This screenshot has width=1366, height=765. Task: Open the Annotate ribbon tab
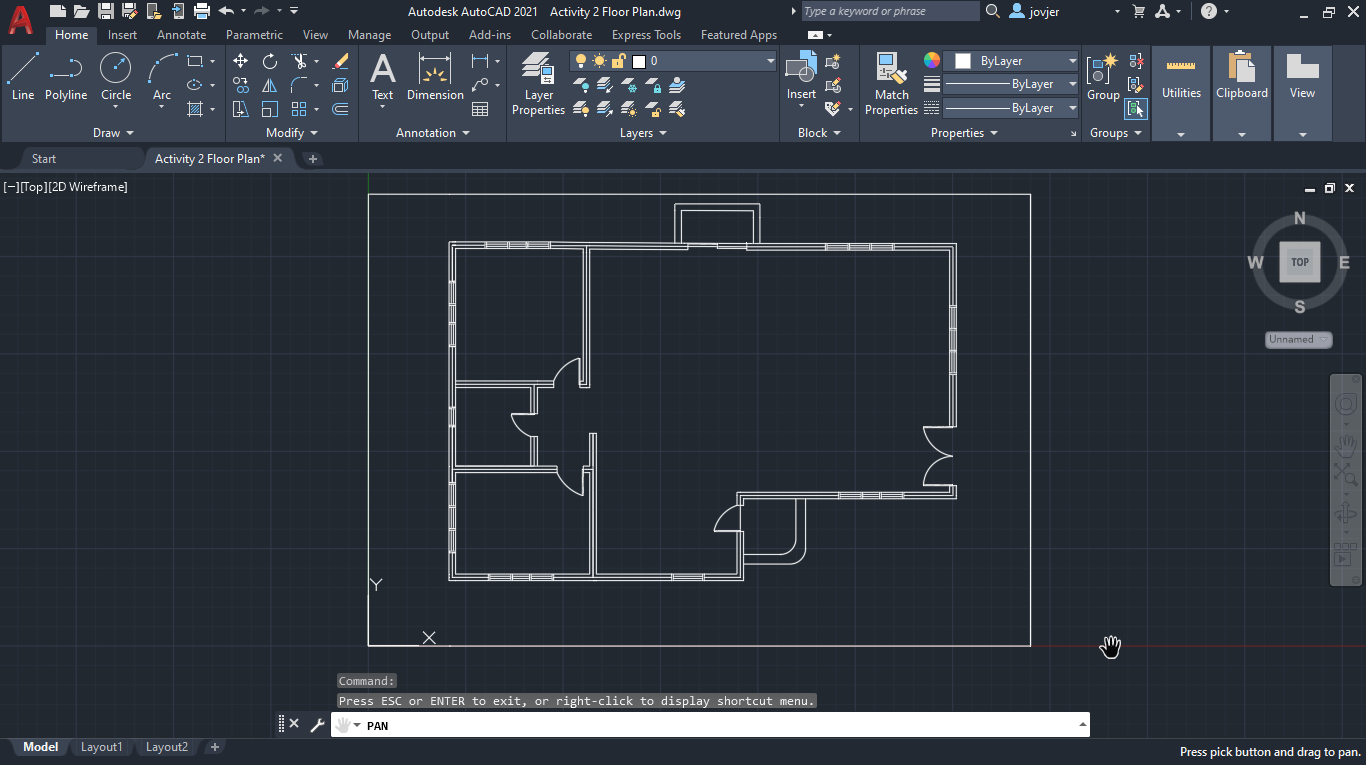[x=181, y=35]
